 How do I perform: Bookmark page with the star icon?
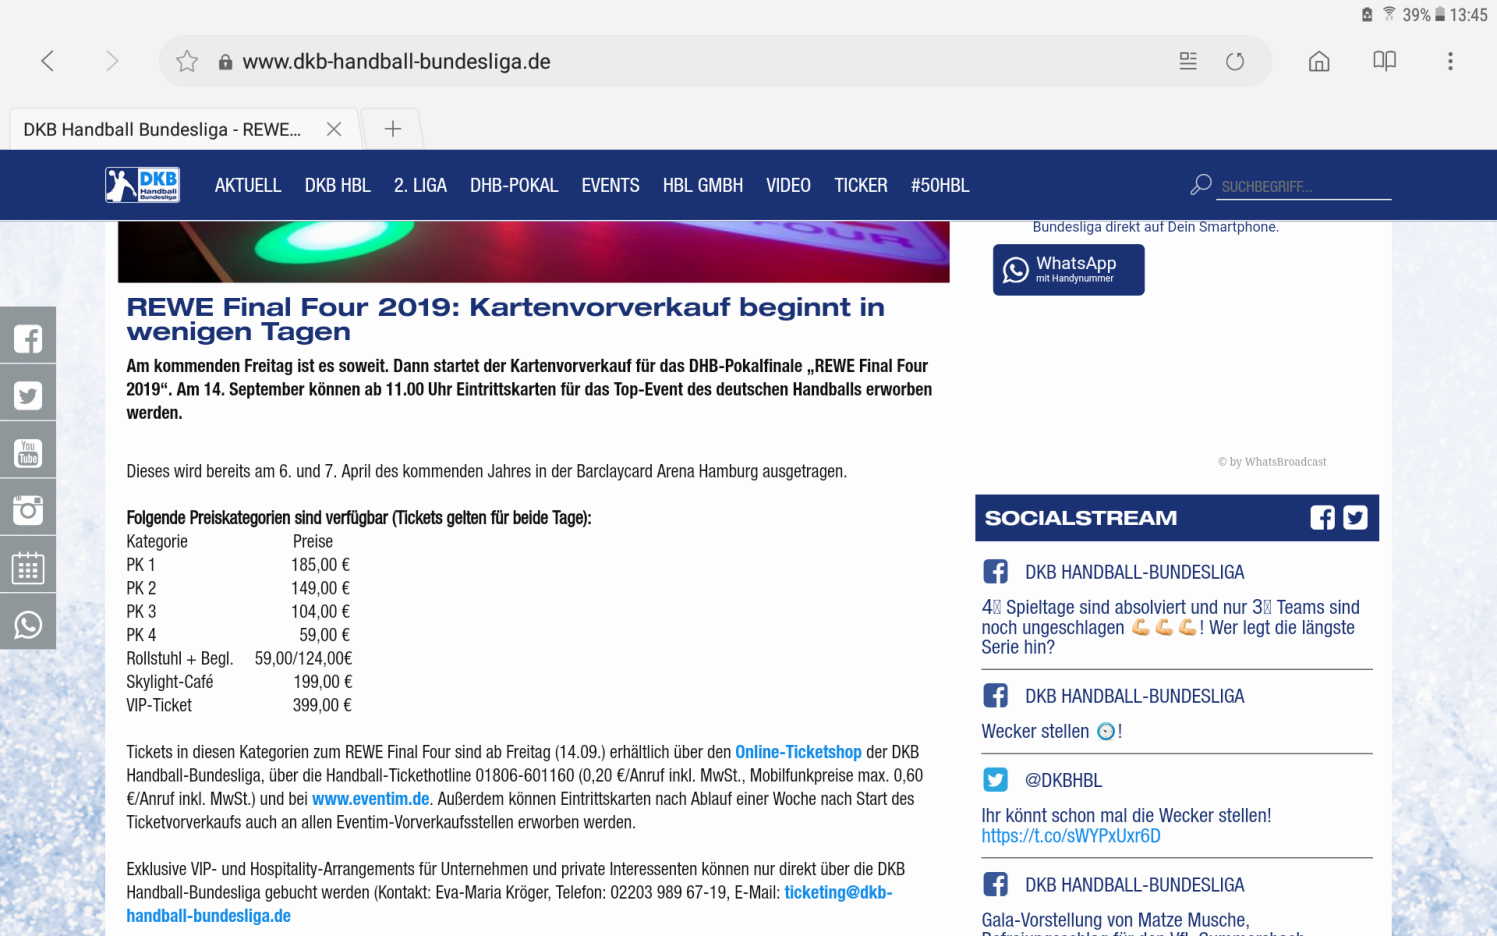click(187, 62)
